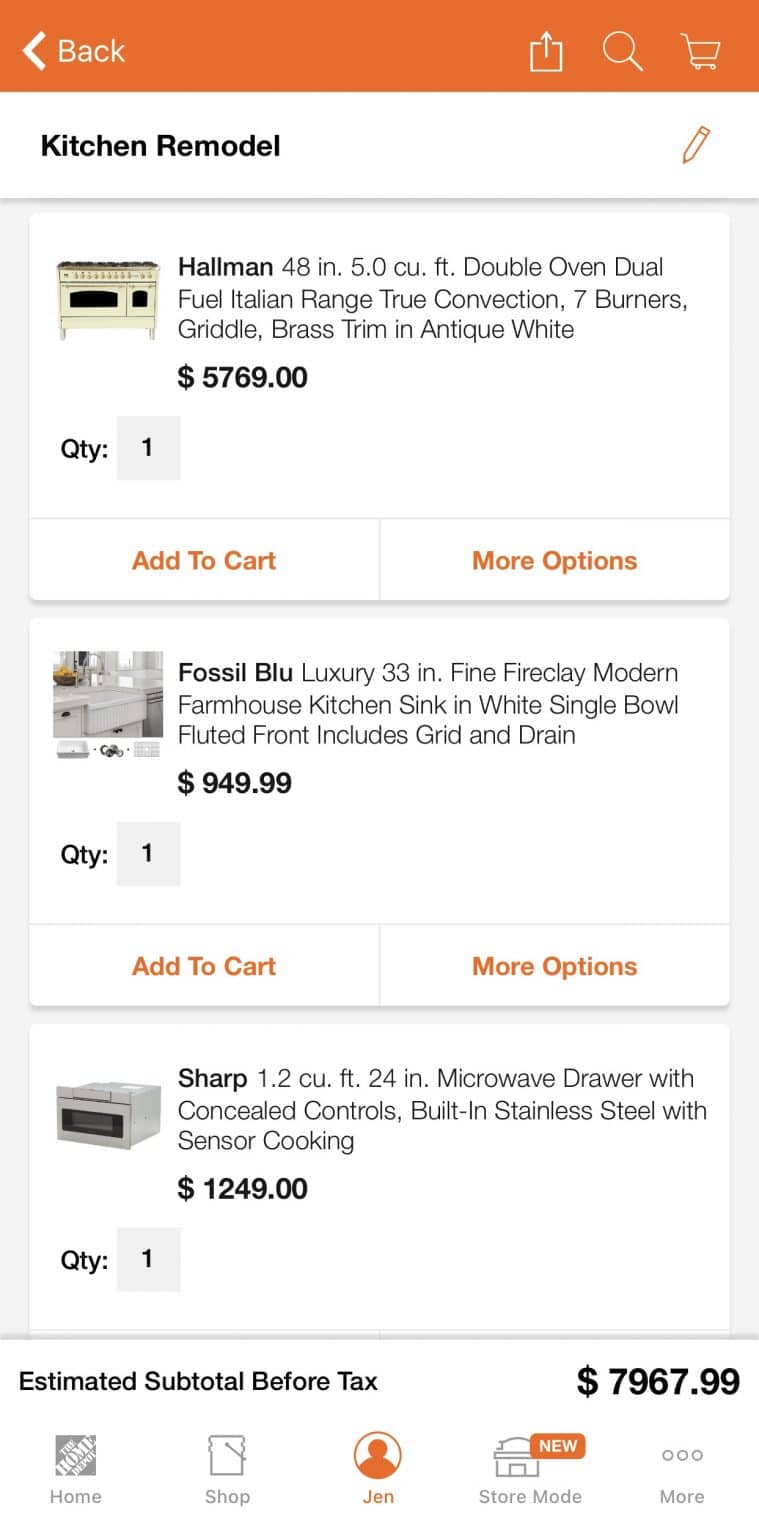Change quantity of Hallman range
Screen dimensions: 759x1536
pos(148,448)
